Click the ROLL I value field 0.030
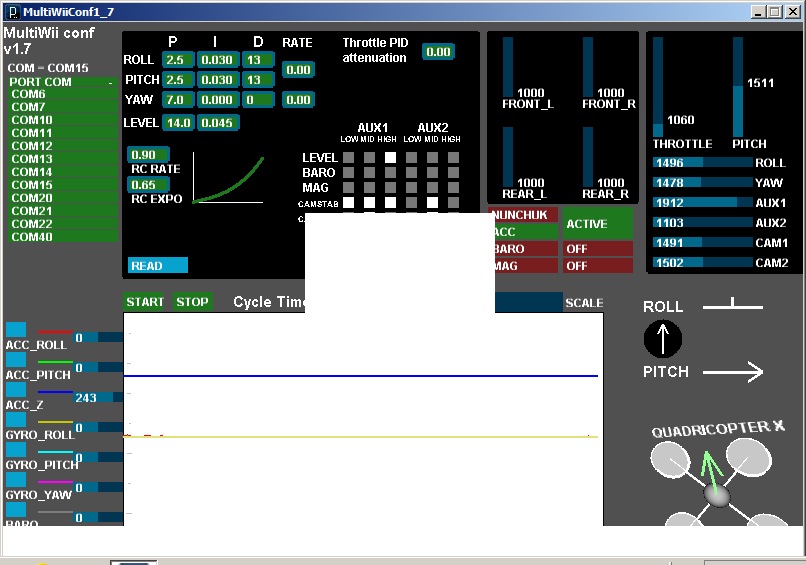This screenshot has width=806, height=565. 218,60
